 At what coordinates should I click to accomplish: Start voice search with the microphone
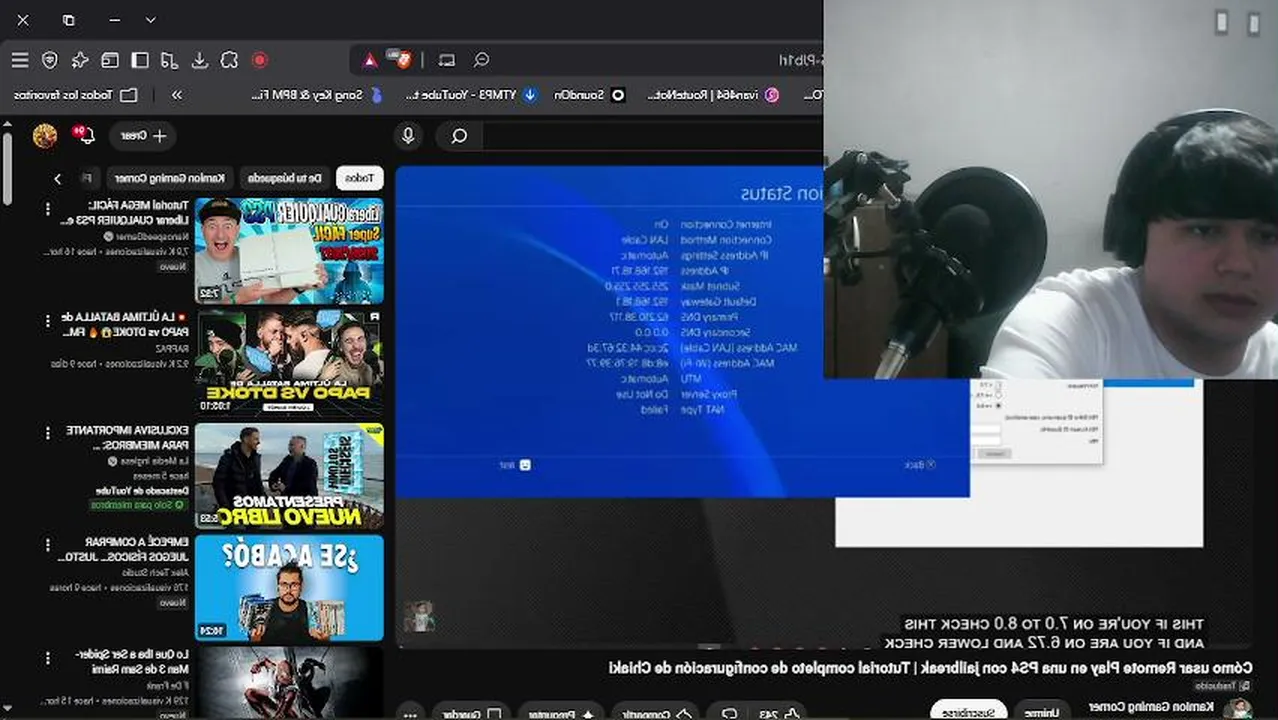coord(408,135)
